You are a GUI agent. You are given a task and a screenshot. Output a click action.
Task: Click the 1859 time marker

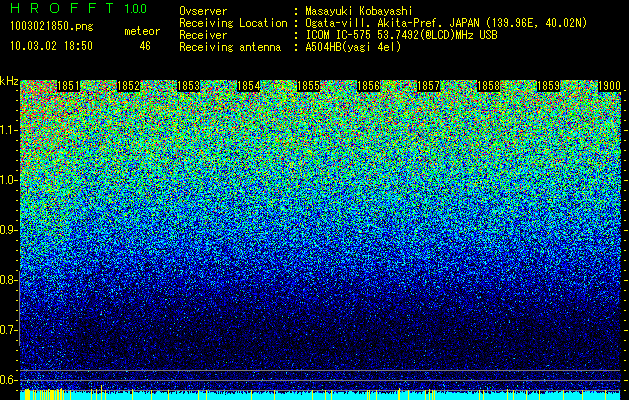click(549, 86)
